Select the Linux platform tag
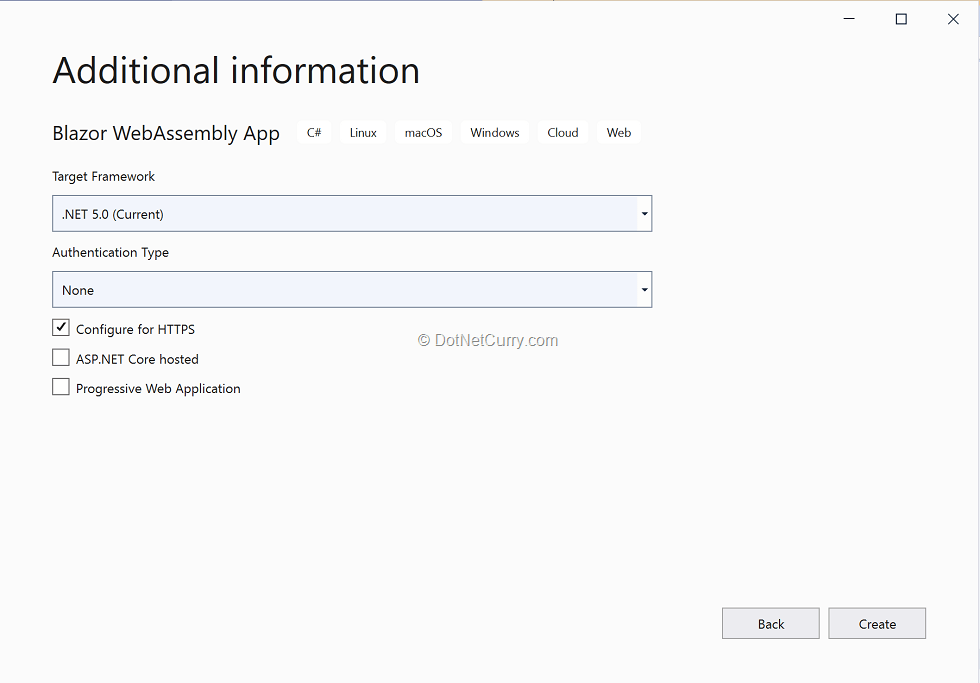Image resolution: width=980 pixels, height=683 pixels. pyautogui.click(x=363, y=133)
